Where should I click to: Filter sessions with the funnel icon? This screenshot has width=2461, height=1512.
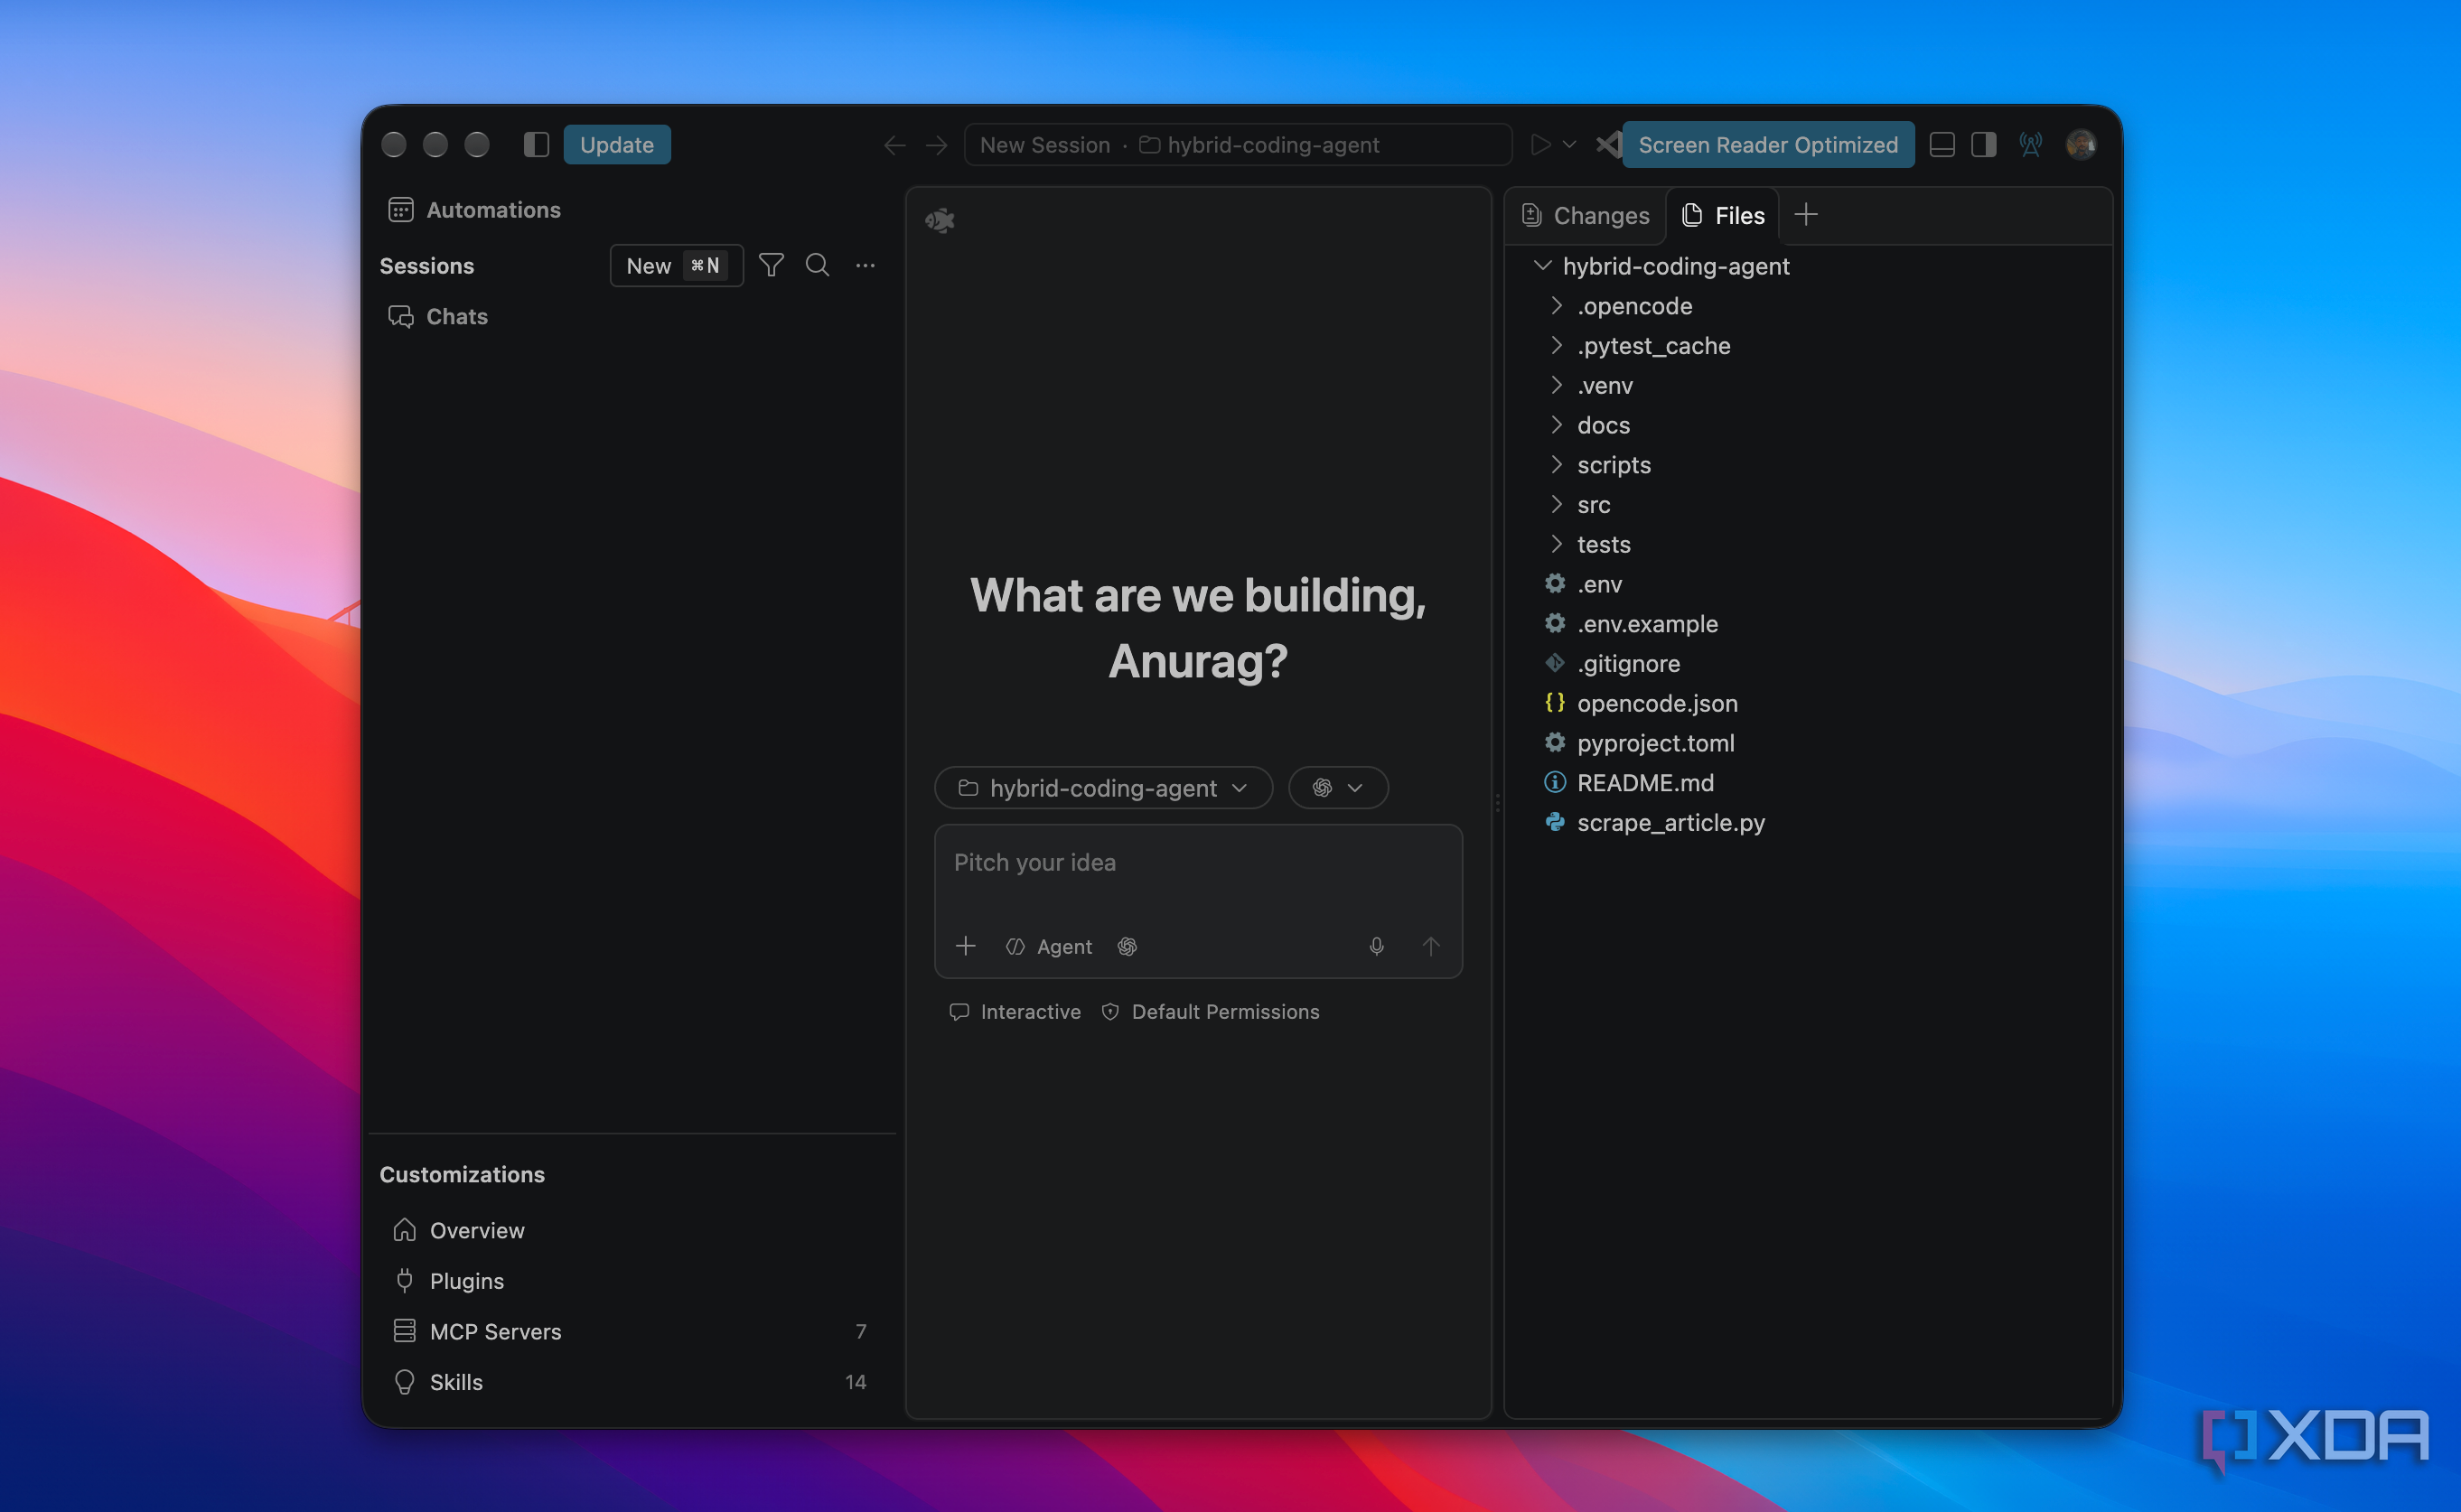(771, 265)
